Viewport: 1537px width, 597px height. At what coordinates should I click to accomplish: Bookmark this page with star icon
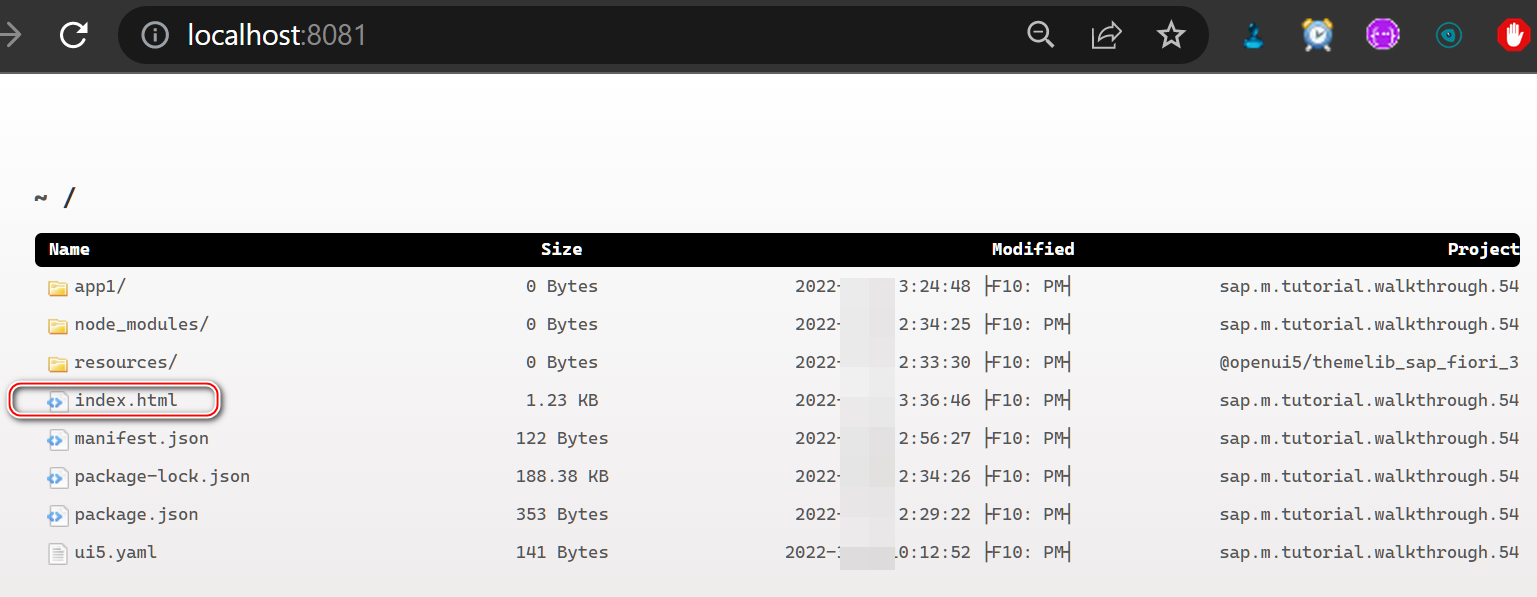point(1171,36)
